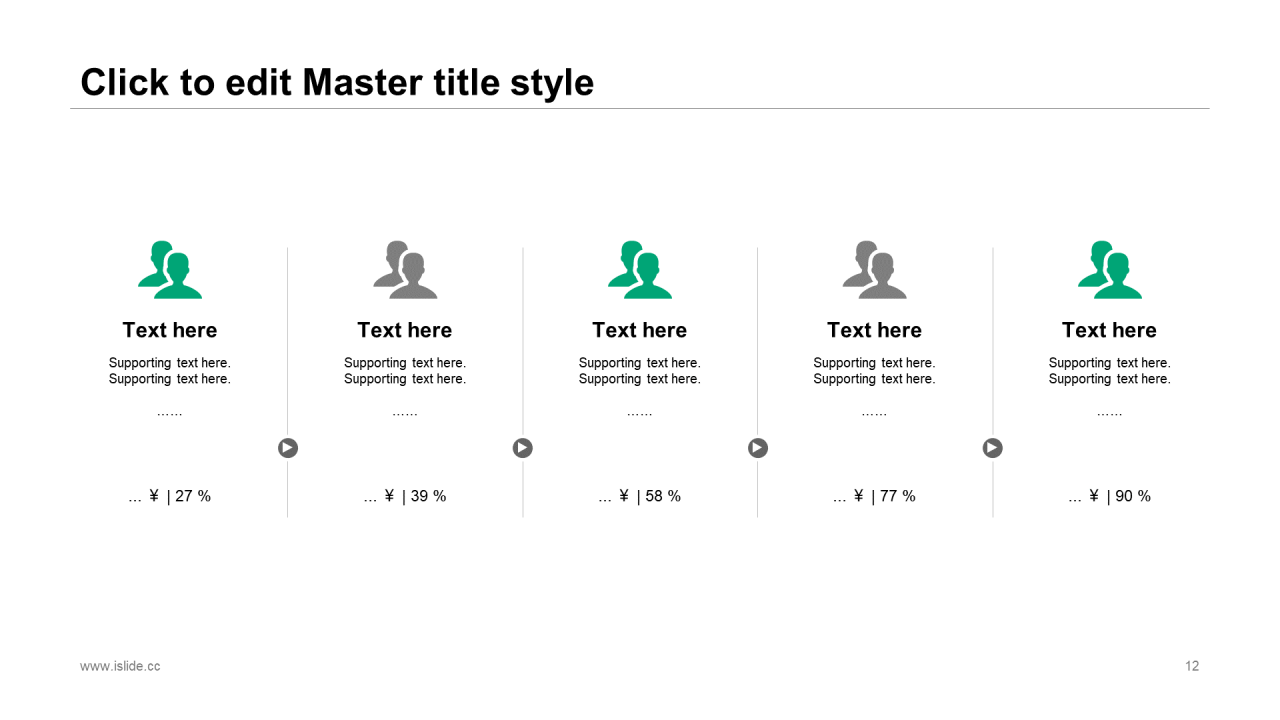Click arrow circle between 58 % and 77 %
The image size is (1280, 720).
point(758,448)
